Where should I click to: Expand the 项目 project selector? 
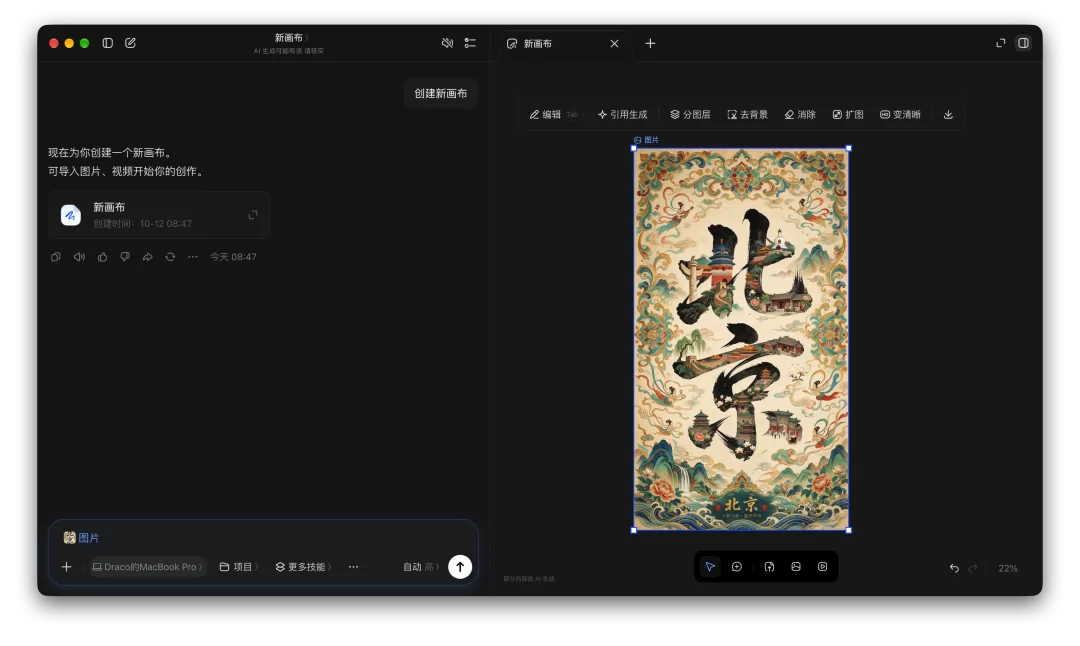(239, 567)
